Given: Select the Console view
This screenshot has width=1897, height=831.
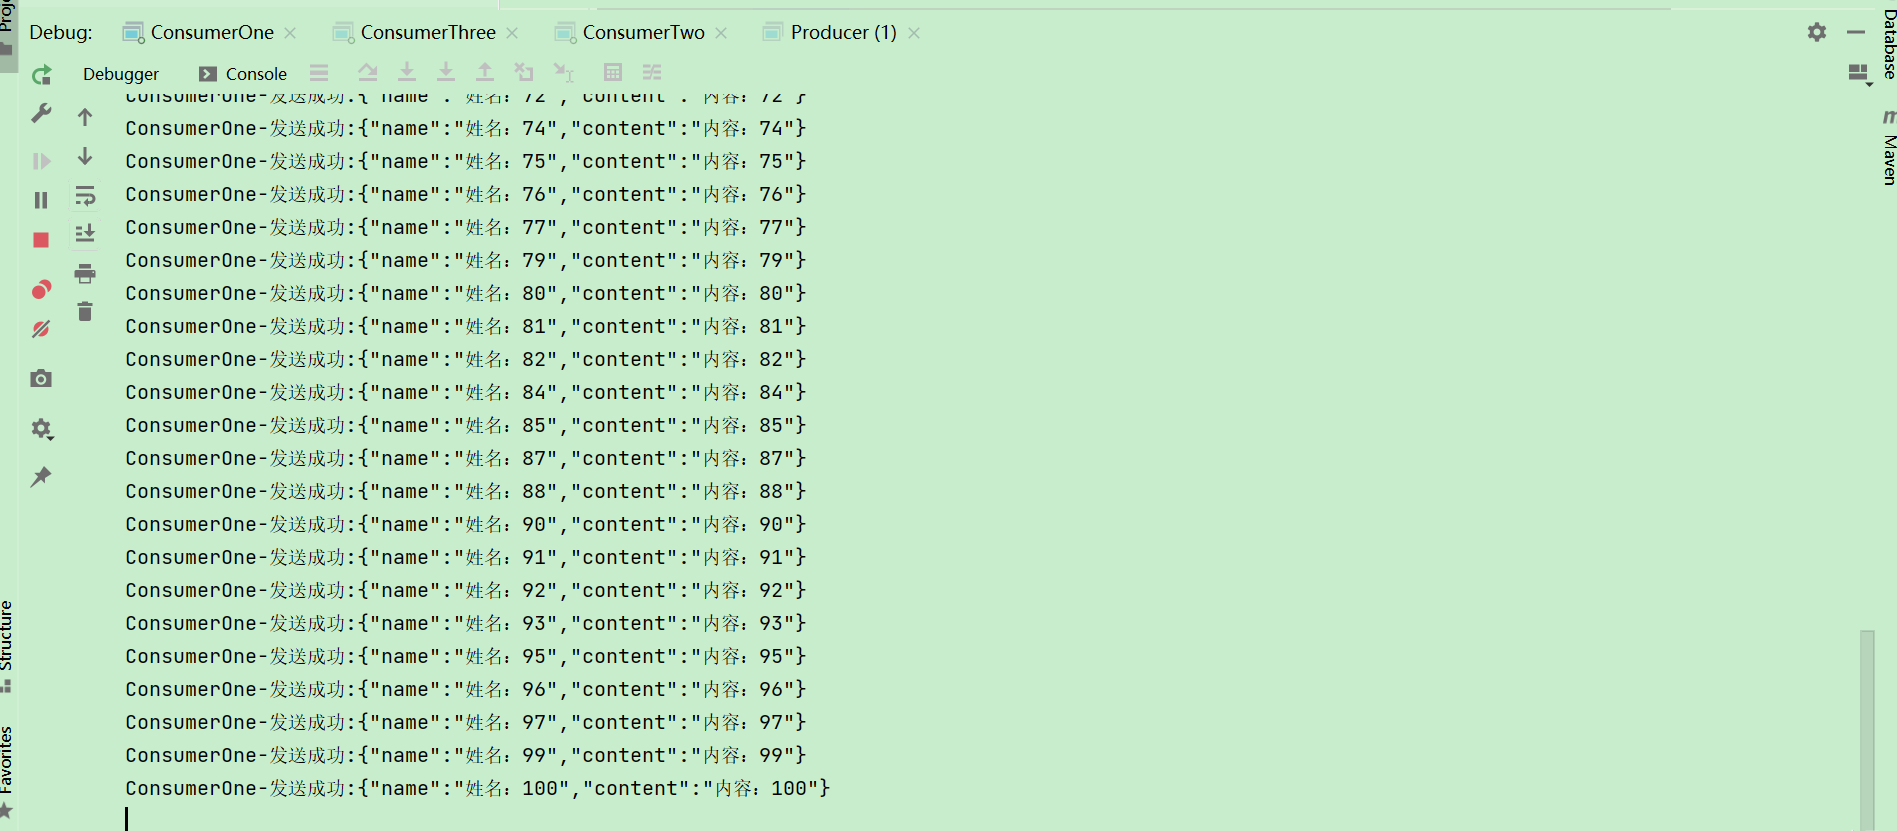Looking at the screenshot, I should point(243,74).
